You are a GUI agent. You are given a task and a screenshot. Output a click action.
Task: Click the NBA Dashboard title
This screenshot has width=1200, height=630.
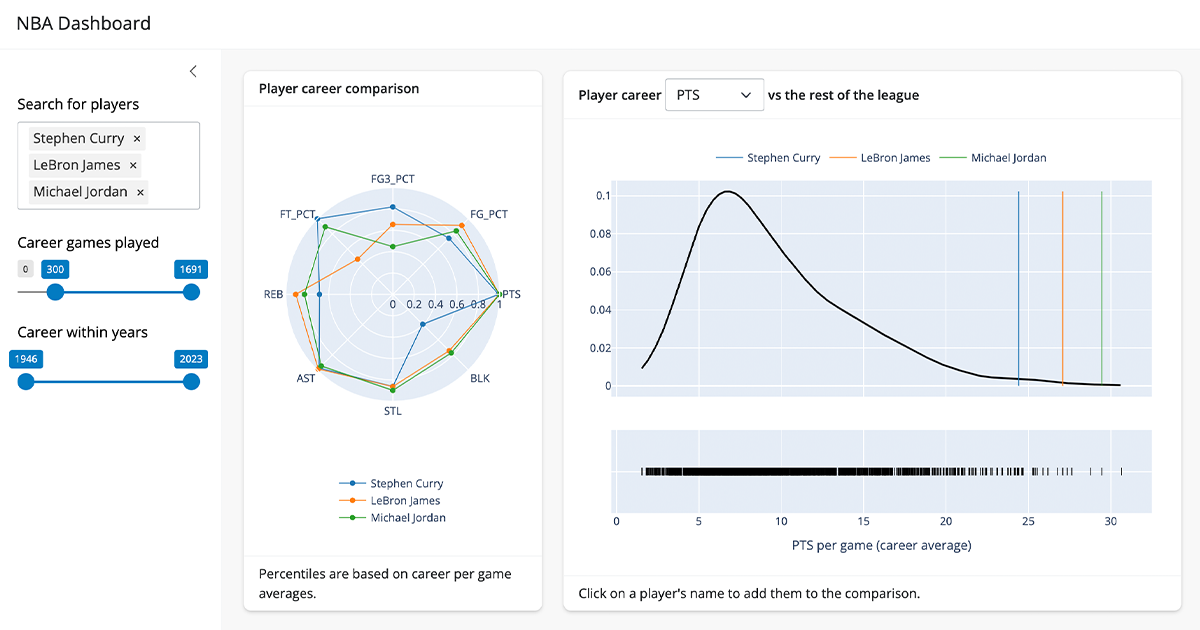pos(84,23)
